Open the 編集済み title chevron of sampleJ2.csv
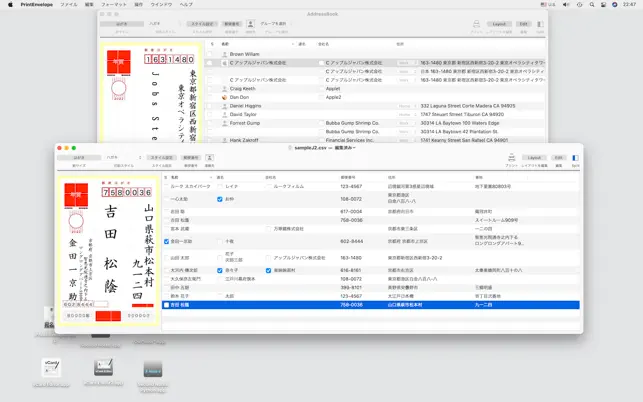The image size is (643, 402). (x=354, y=148)
